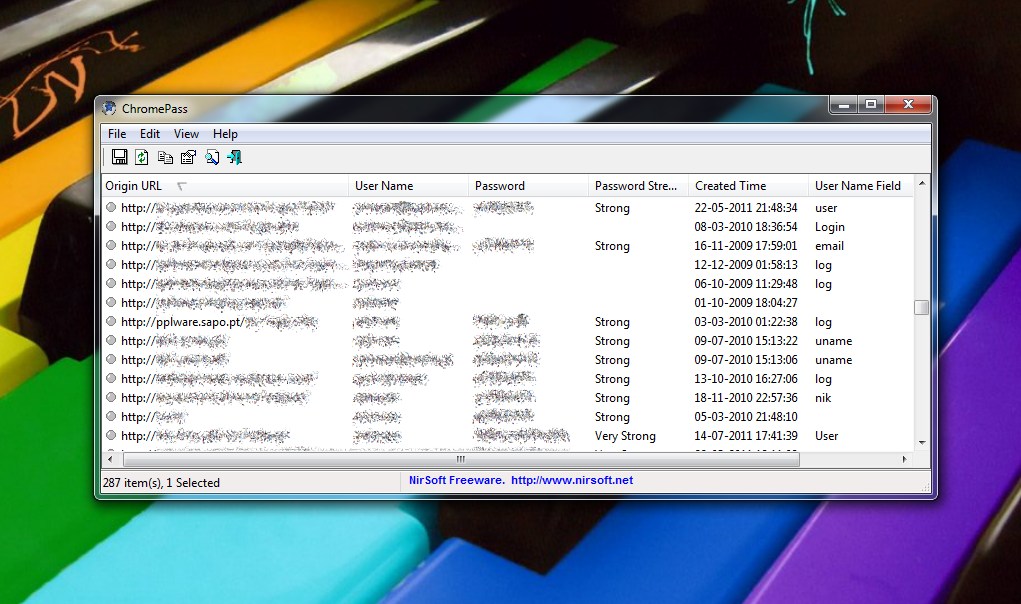Click the vertical scrollbar up arrow
1021x604 pixels.
[921, 184]
